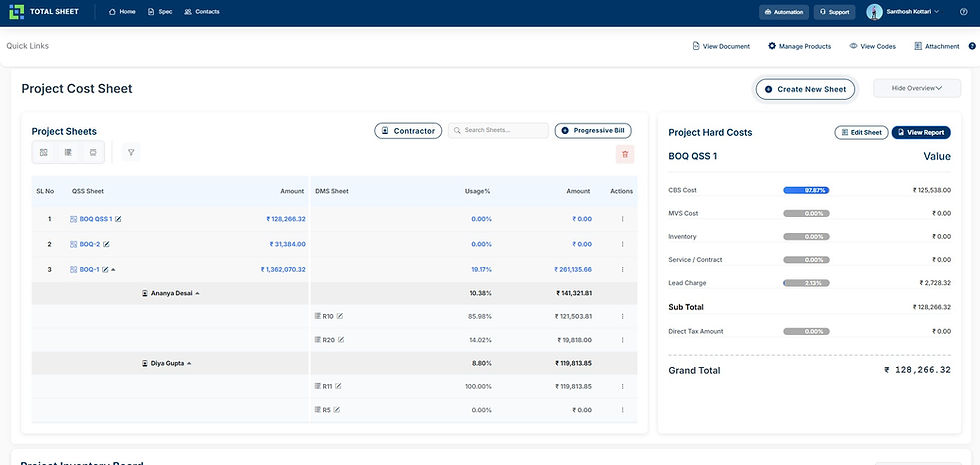This screenshot has height=465, width=980.
Task: Click View Report button
Action: pos(921,132)
